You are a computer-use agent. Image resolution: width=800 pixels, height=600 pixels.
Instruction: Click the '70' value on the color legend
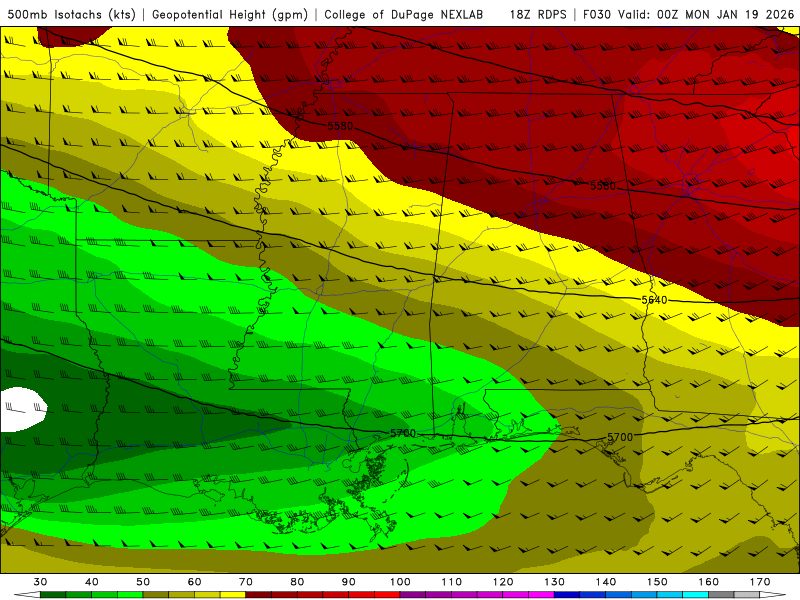pos(246,582)
